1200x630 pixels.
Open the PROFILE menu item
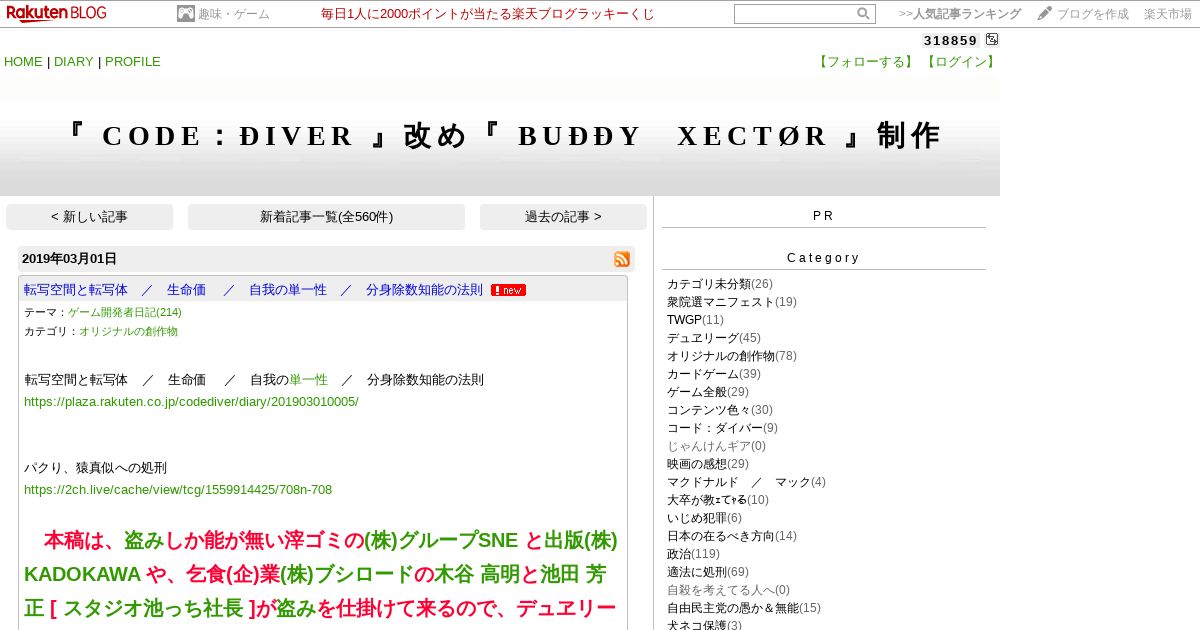click(132, 61)
